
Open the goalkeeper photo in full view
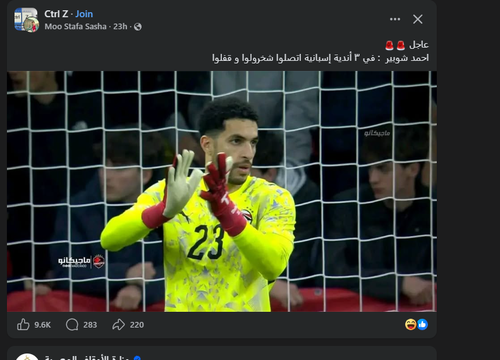pyautogui.click(x=222, y=191)
